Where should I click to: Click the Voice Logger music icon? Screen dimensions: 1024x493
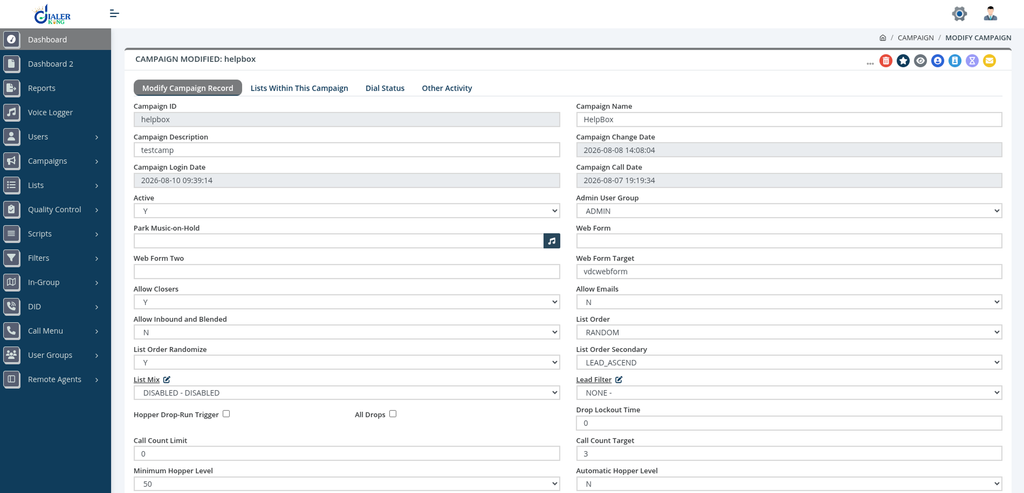[11, 112]
